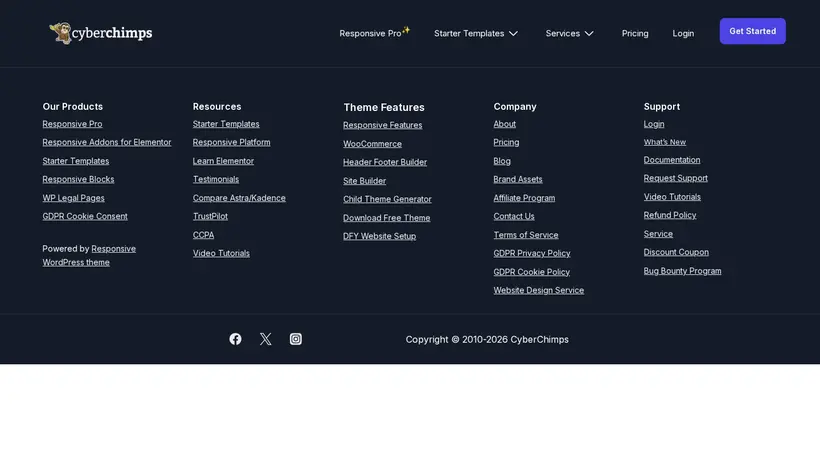Viewport: 820px width, 461px height.
Task: Open Login in the top navigation
Action: [x=683, y=33]
